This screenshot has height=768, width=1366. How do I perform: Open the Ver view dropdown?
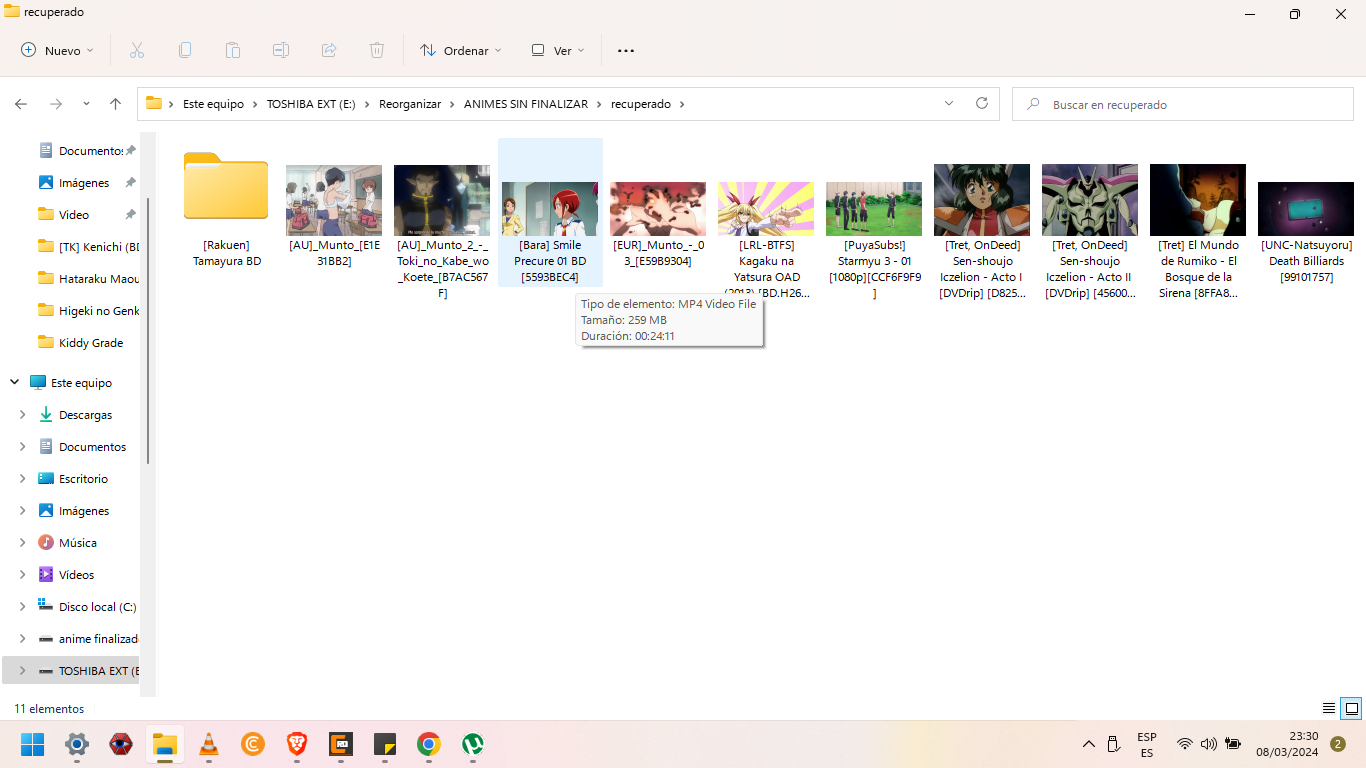point(558,50)
